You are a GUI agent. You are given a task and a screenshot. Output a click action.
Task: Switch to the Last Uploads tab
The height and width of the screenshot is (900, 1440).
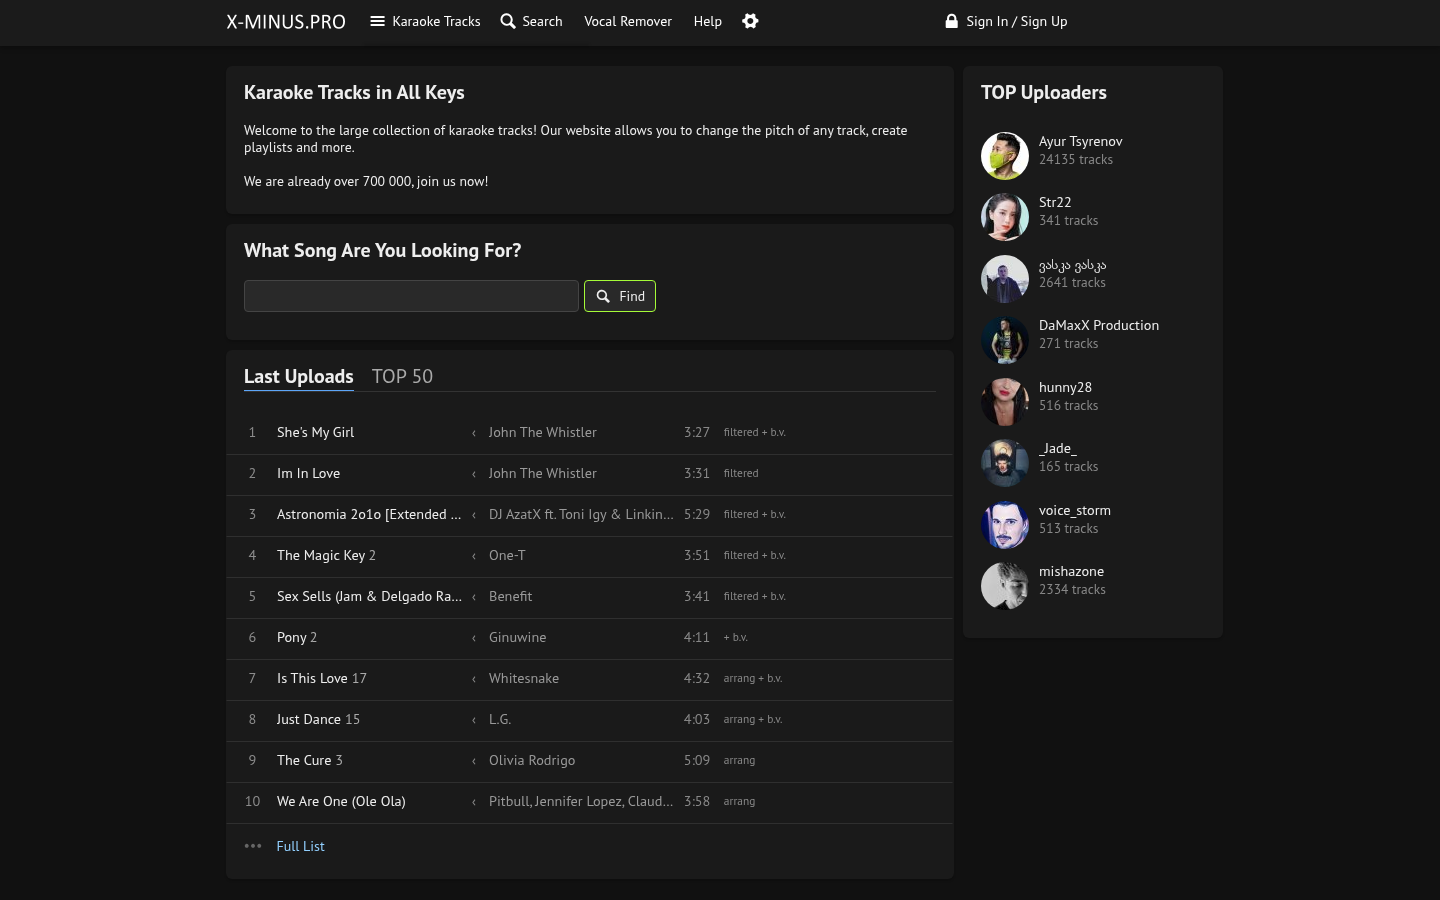pyautogui.click(x=299, y=376)
